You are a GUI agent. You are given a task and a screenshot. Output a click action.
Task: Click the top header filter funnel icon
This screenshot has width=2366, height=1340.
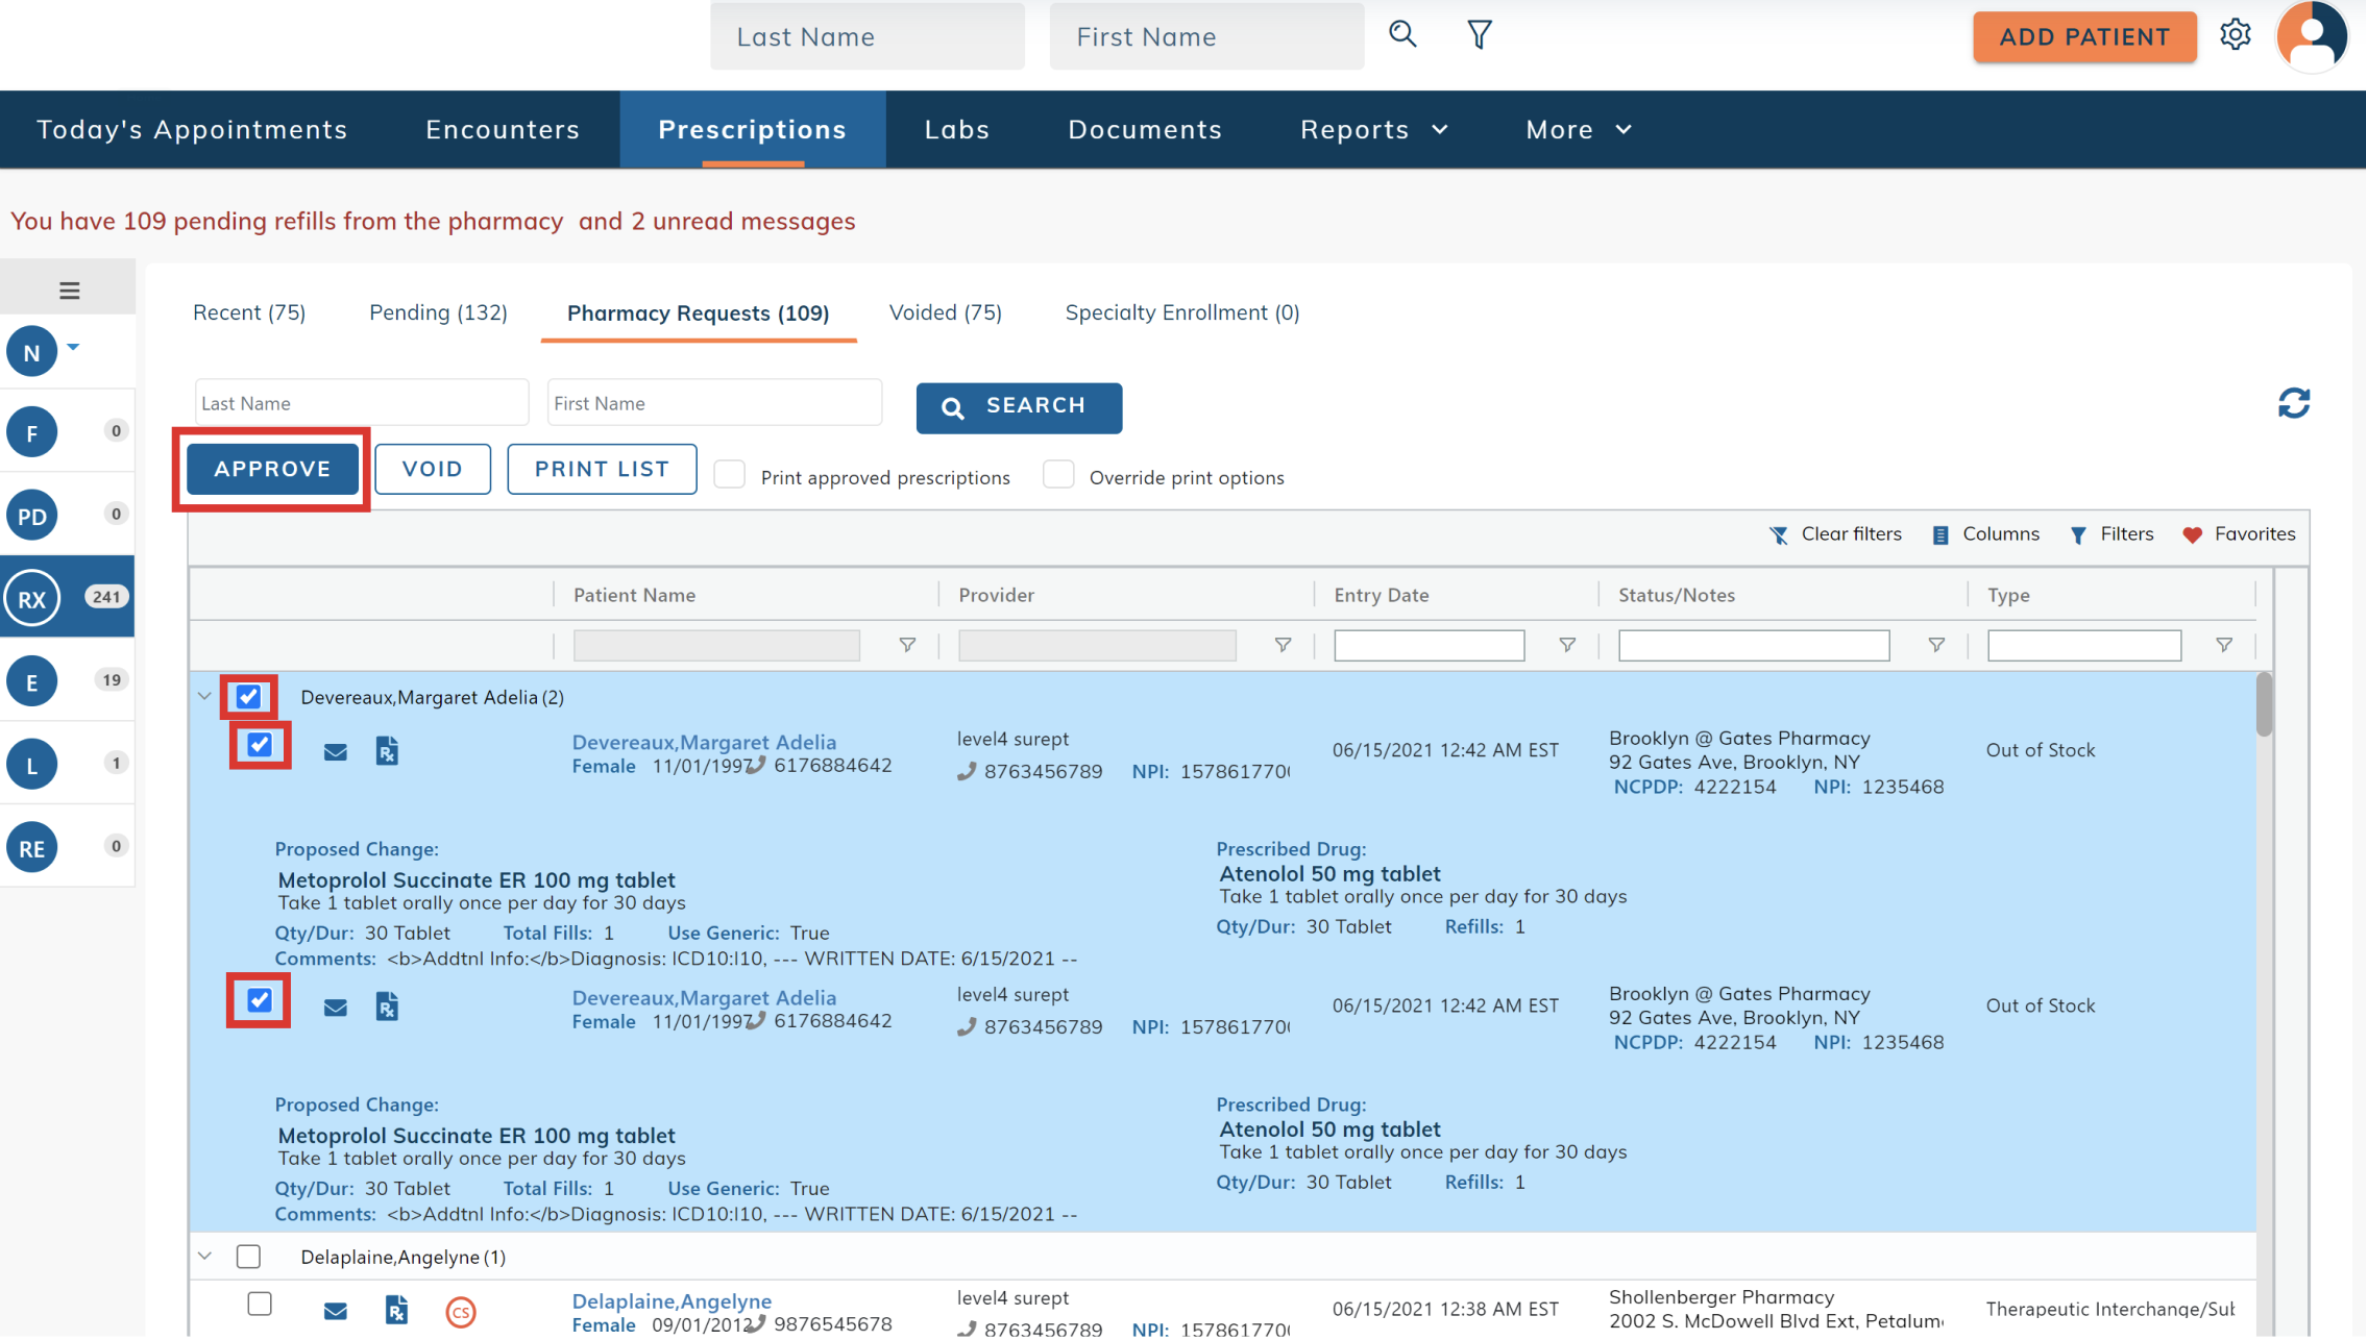tap(1479, 36)
